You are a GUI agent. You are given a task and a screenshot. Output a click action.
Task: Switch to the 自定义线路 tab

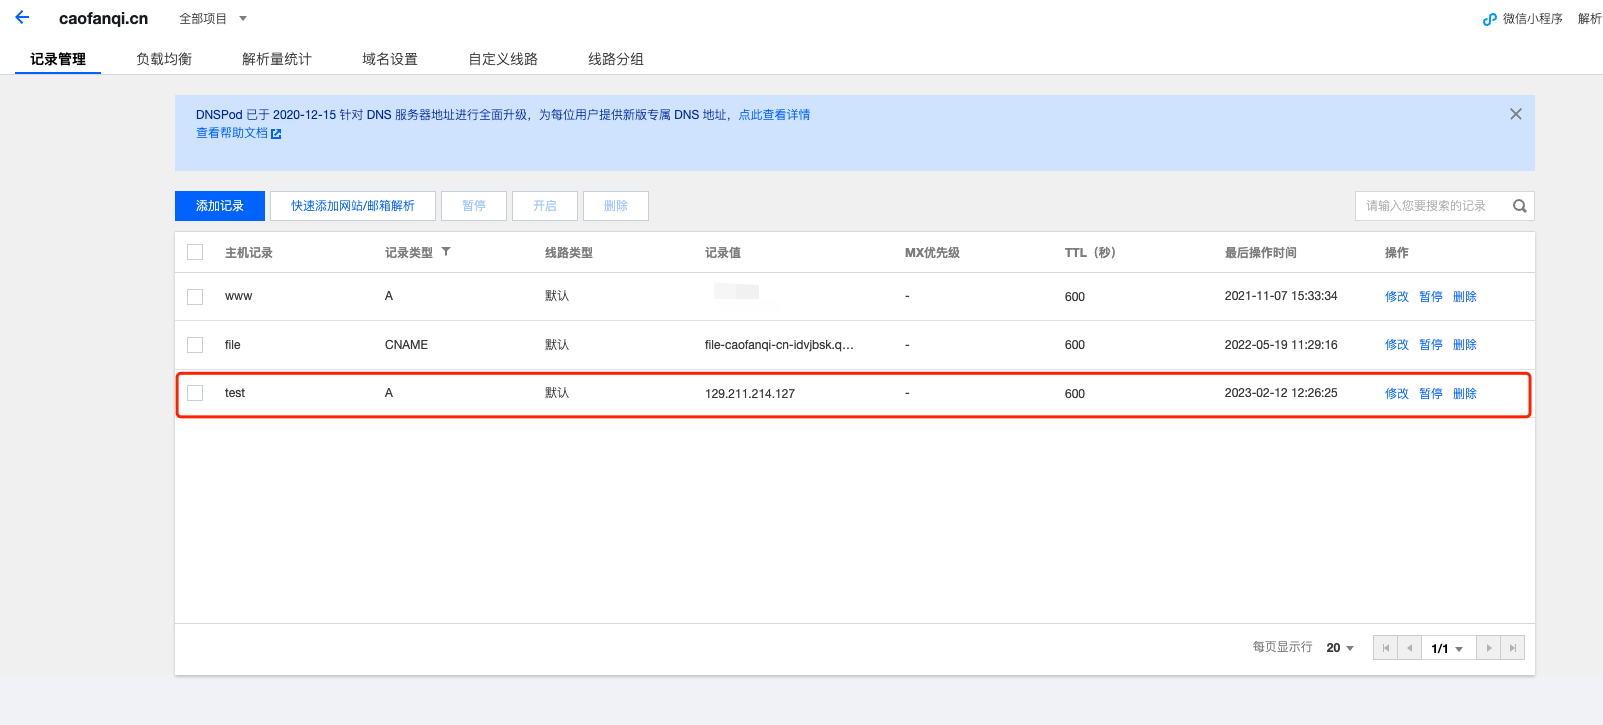tap(503, 59)
